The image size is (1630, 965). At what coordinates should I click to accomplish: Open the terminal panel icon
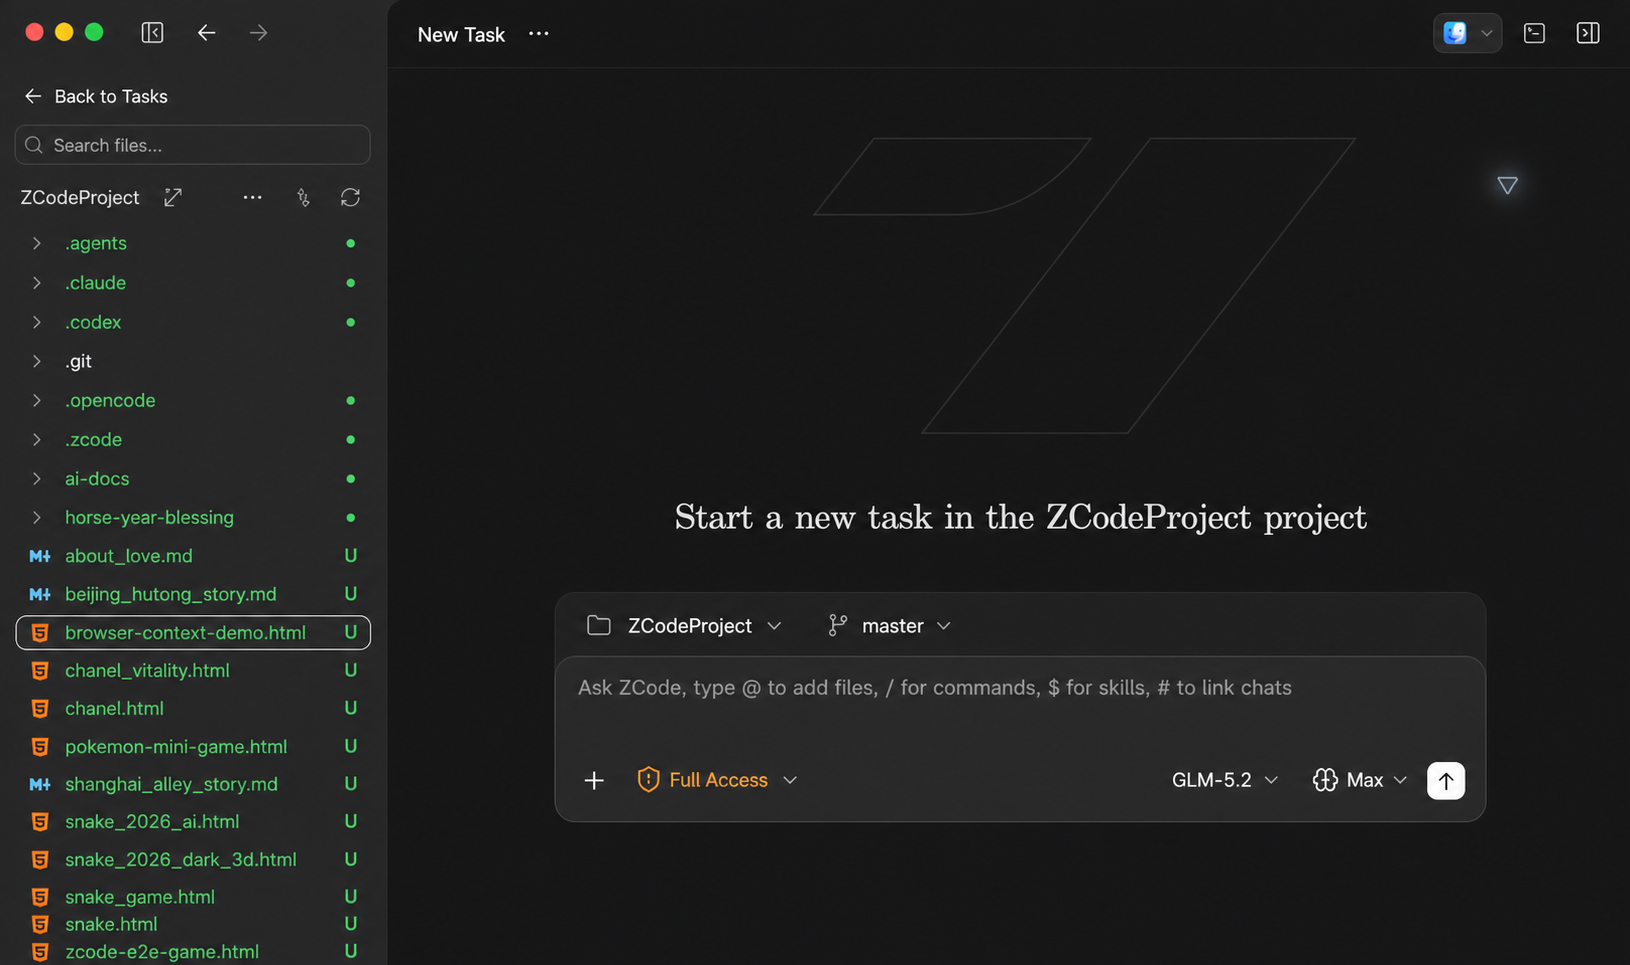(1534, 33)
